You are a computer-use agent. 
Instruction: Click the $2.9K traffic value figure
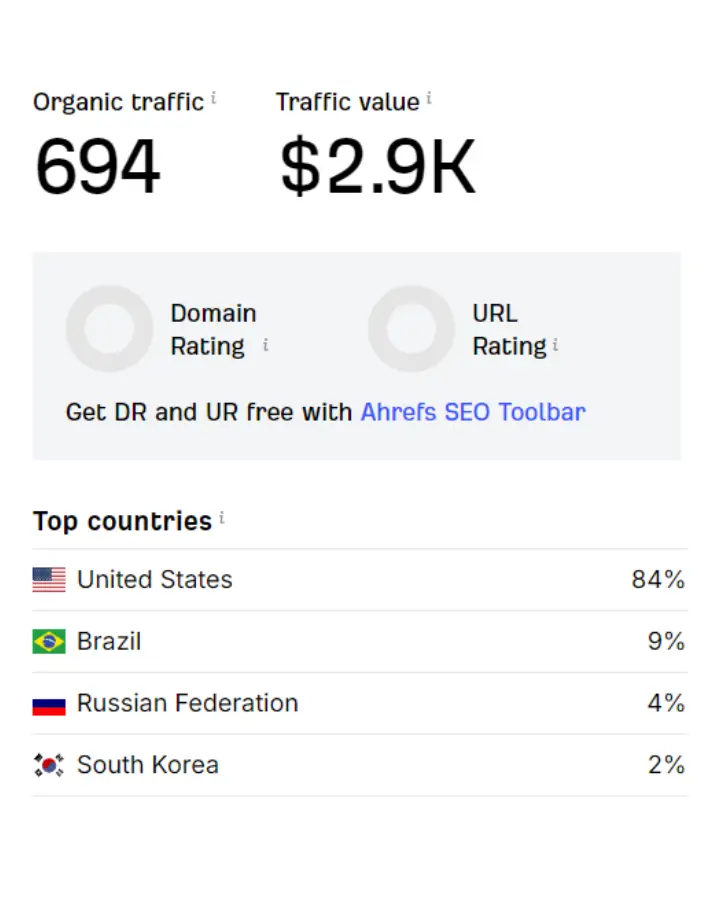coord(377,166)
